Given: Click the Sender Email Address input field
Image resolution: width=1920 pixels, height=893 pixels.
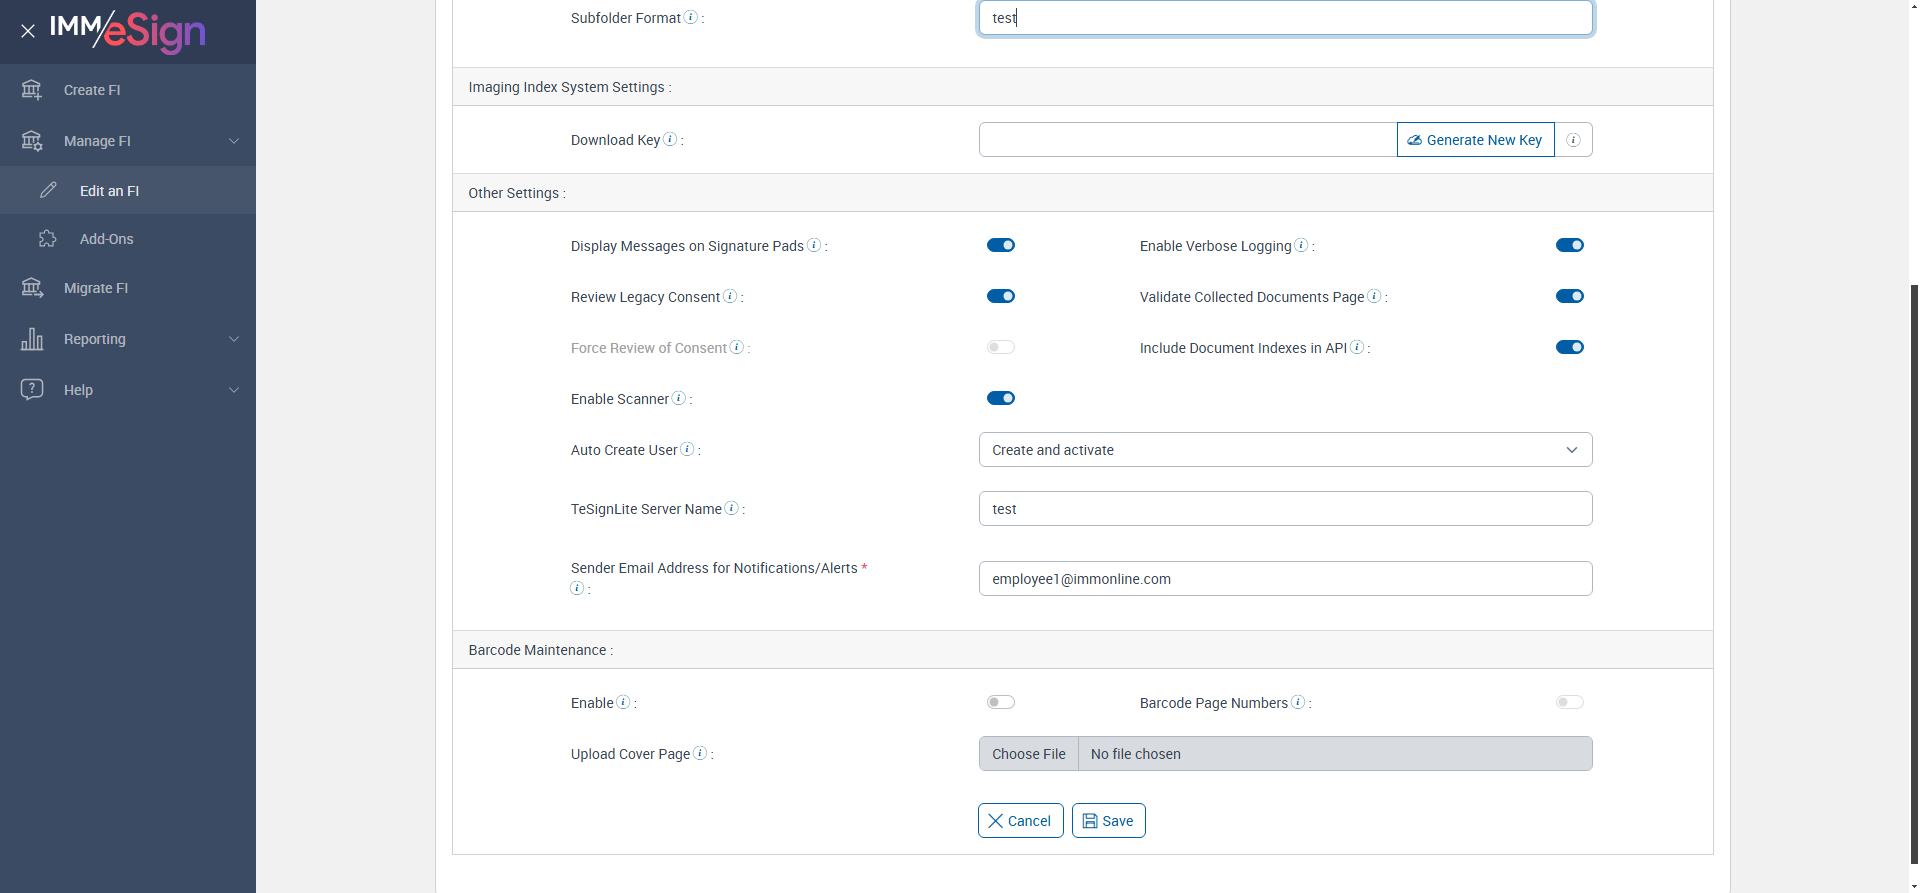Looking at the screenshot, I should [x=1285, y=579].
